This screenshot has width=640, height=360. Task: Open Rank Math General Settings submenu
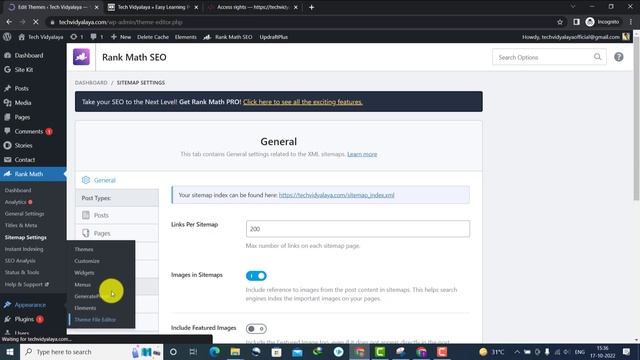(24, 214)
